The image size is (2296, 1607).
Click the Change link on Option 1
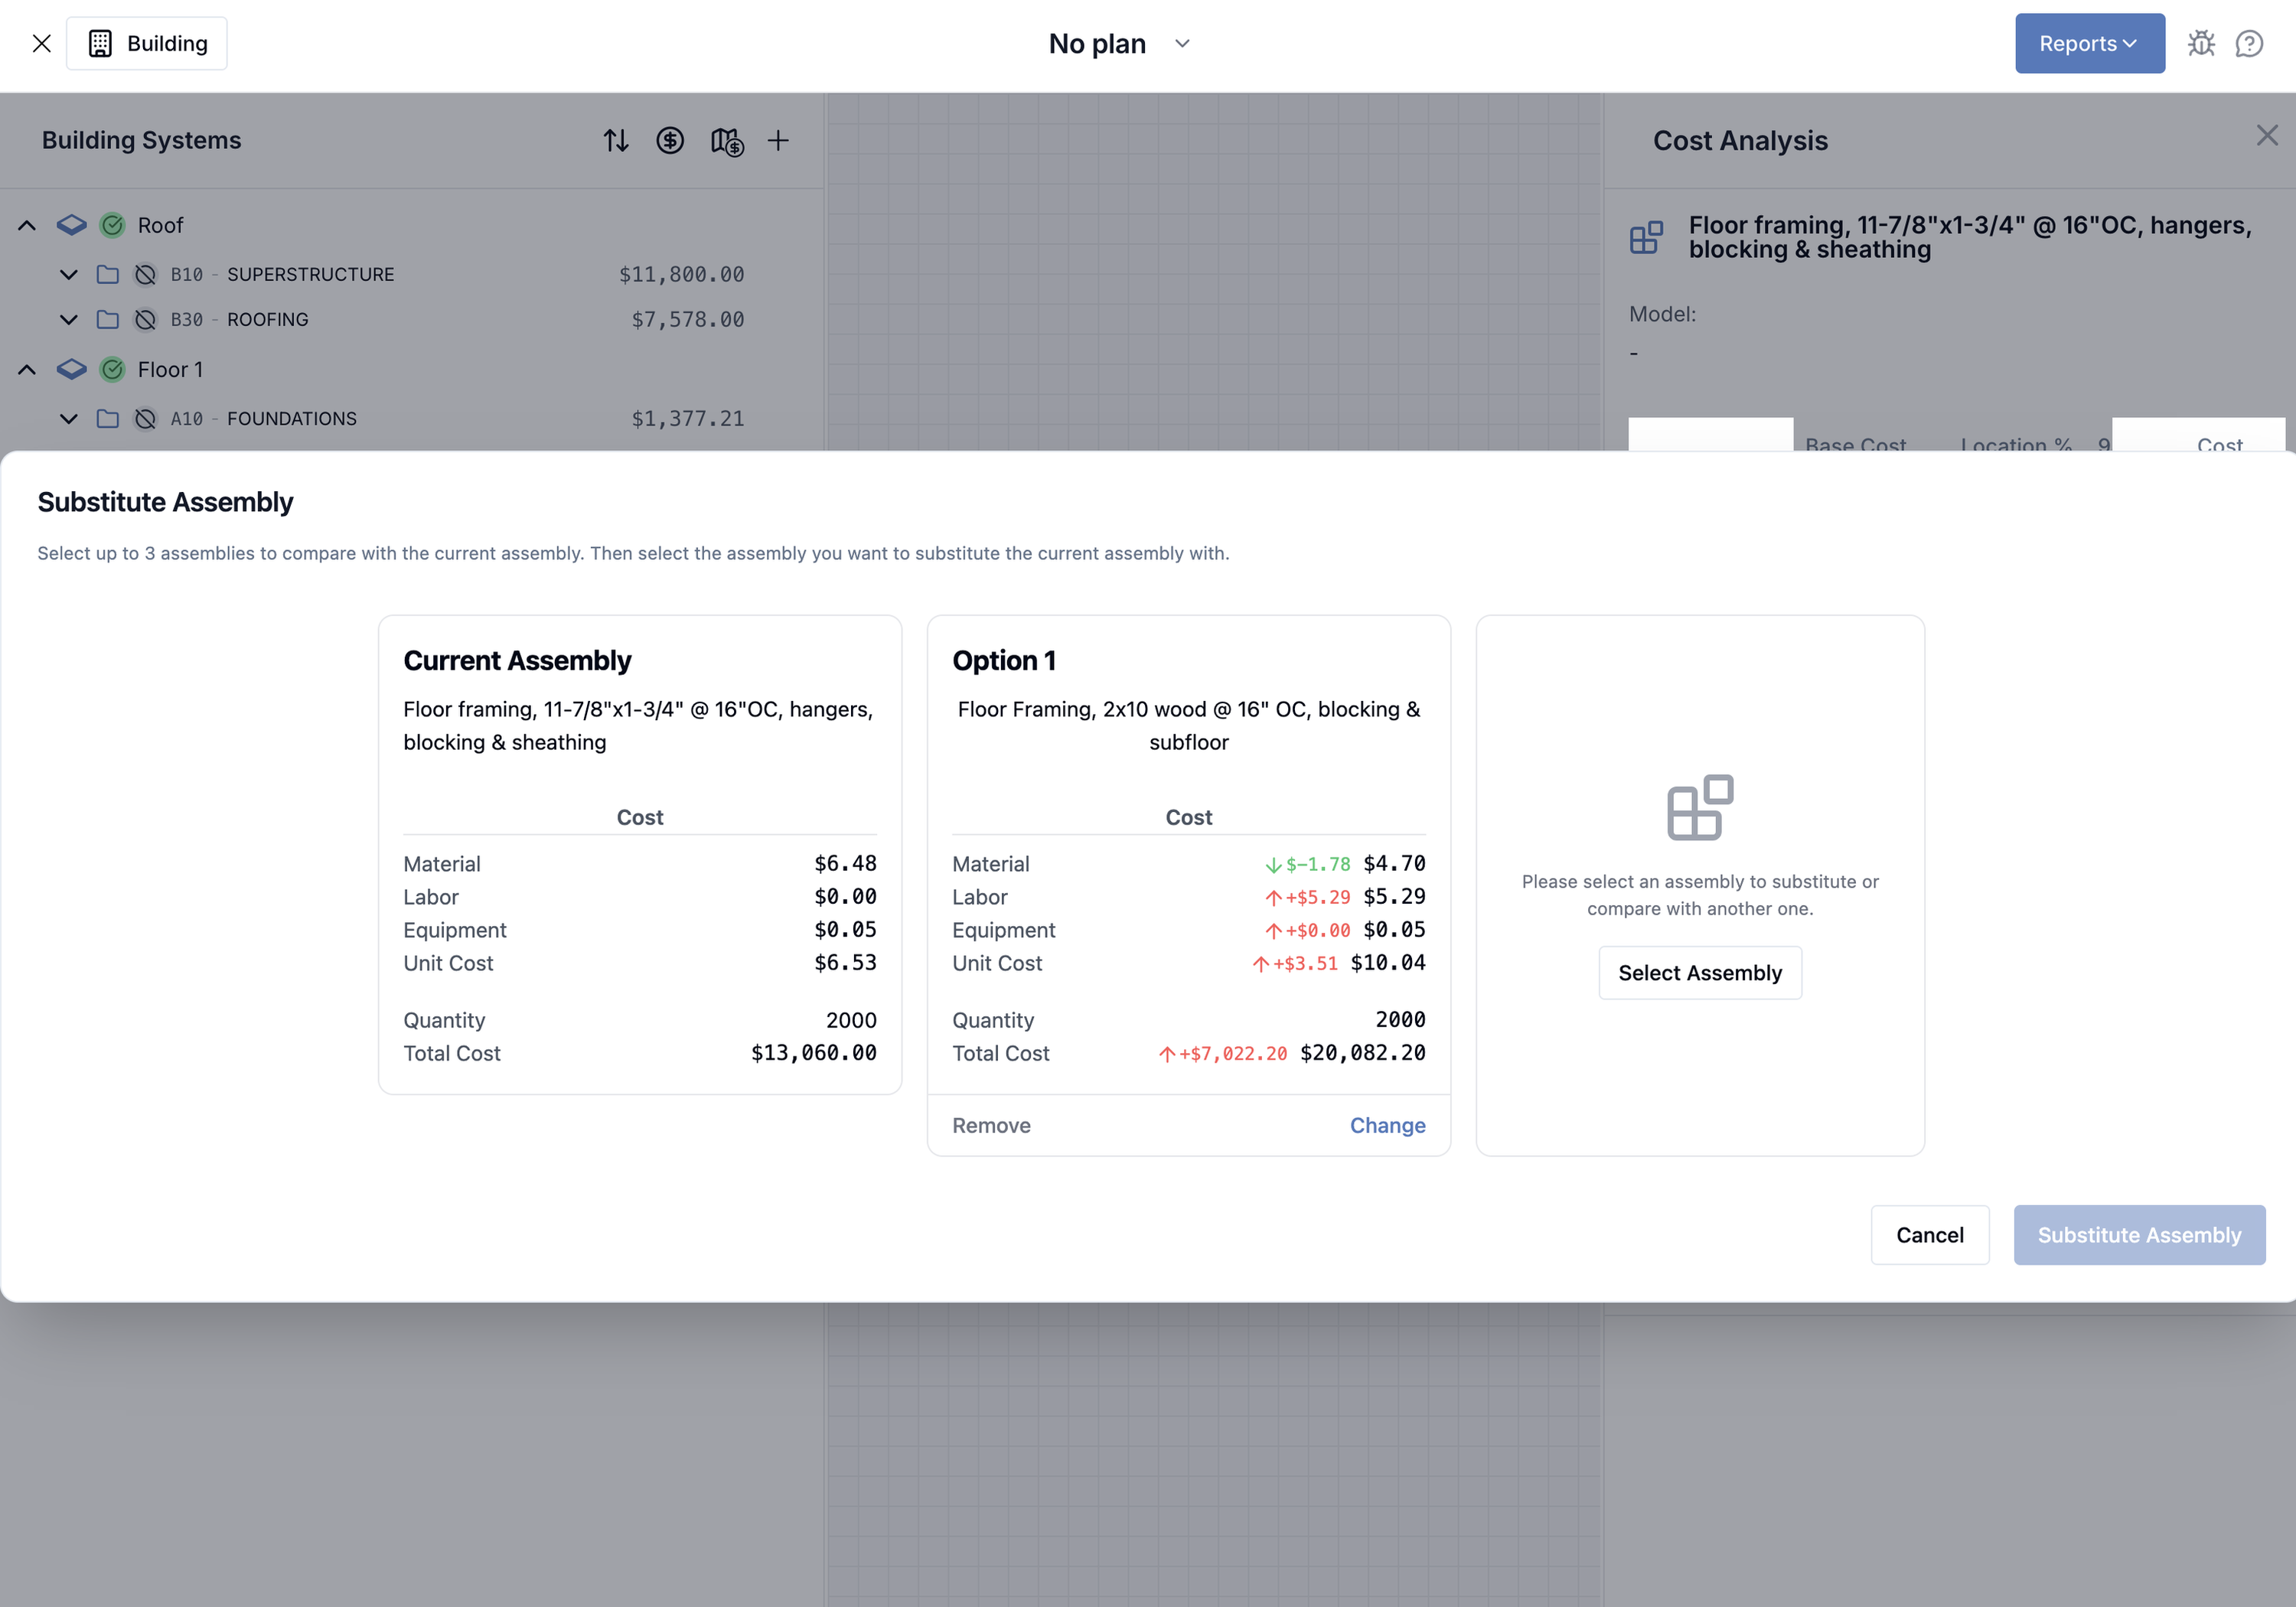[x=1387, y=1125]
